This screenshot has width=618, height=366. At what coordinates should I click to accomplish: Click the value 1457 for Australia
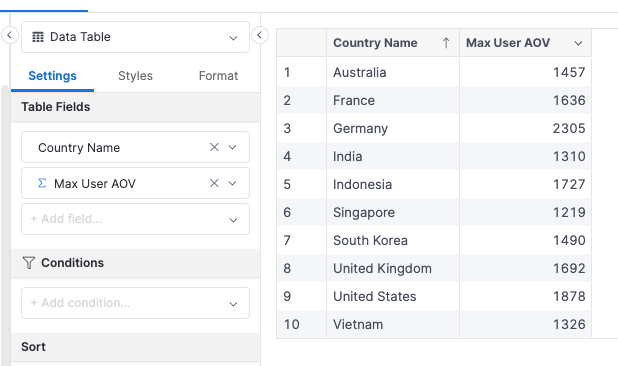click(569, 72)
